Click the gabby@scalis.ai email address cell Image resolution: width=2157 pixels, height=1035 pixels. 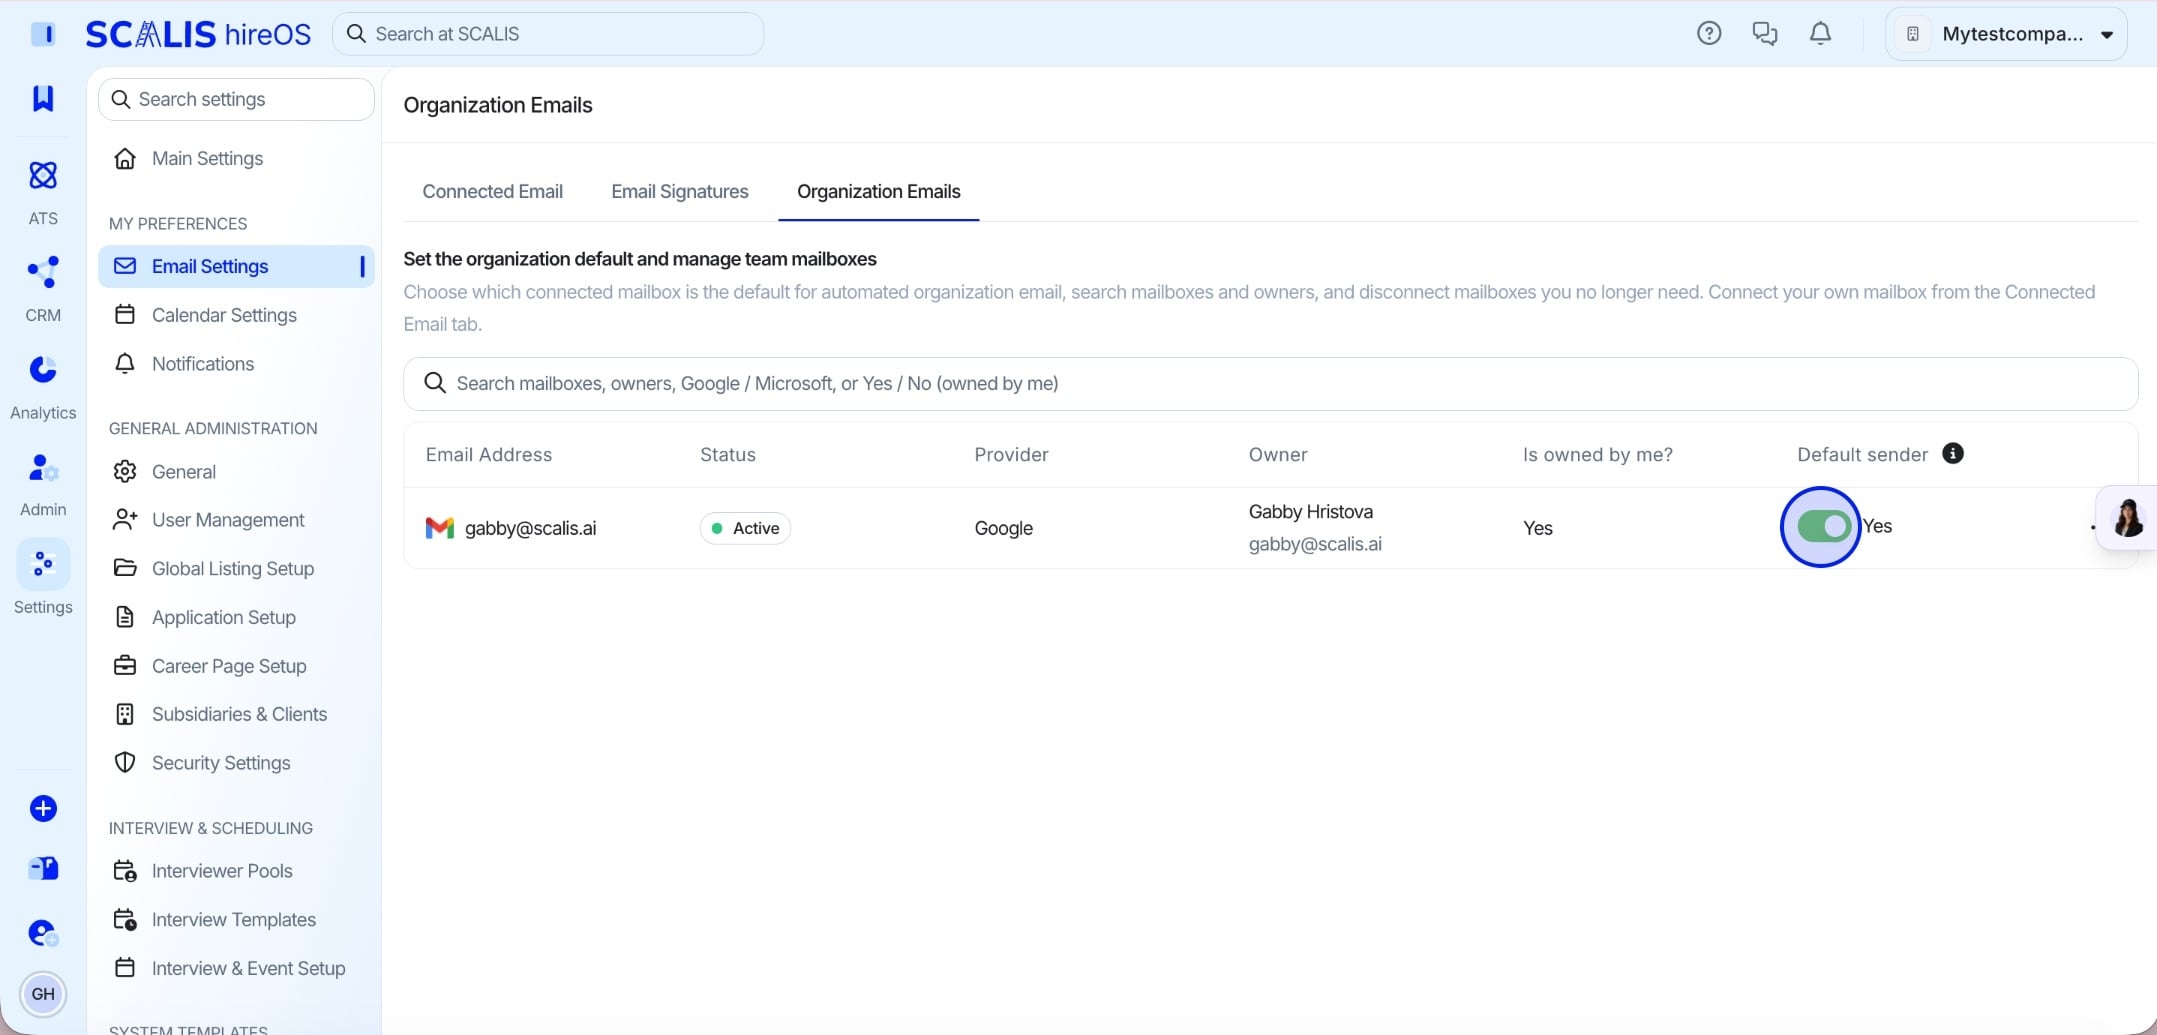click(530, 528)
